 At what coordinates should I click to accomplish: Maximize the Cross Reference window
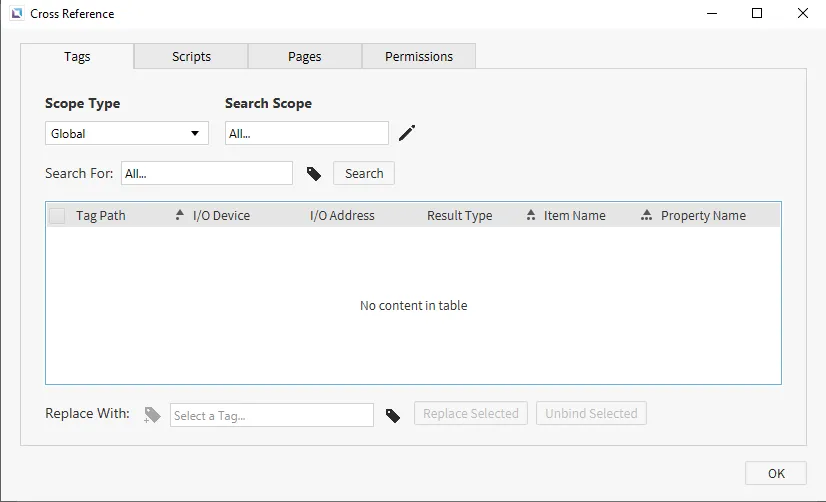click(757, 14)
